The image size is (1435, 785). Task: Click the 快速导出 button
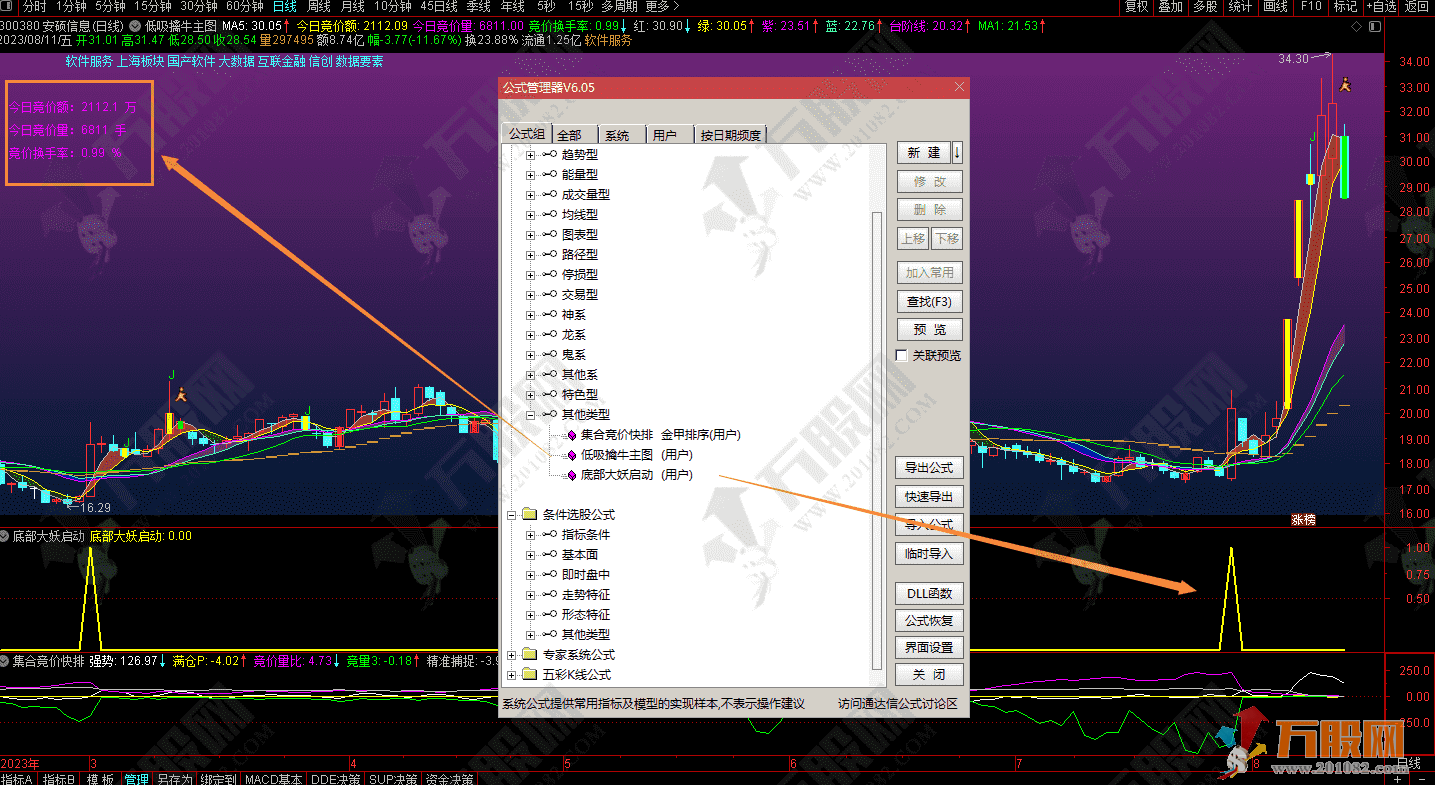[x=930, y=496]
